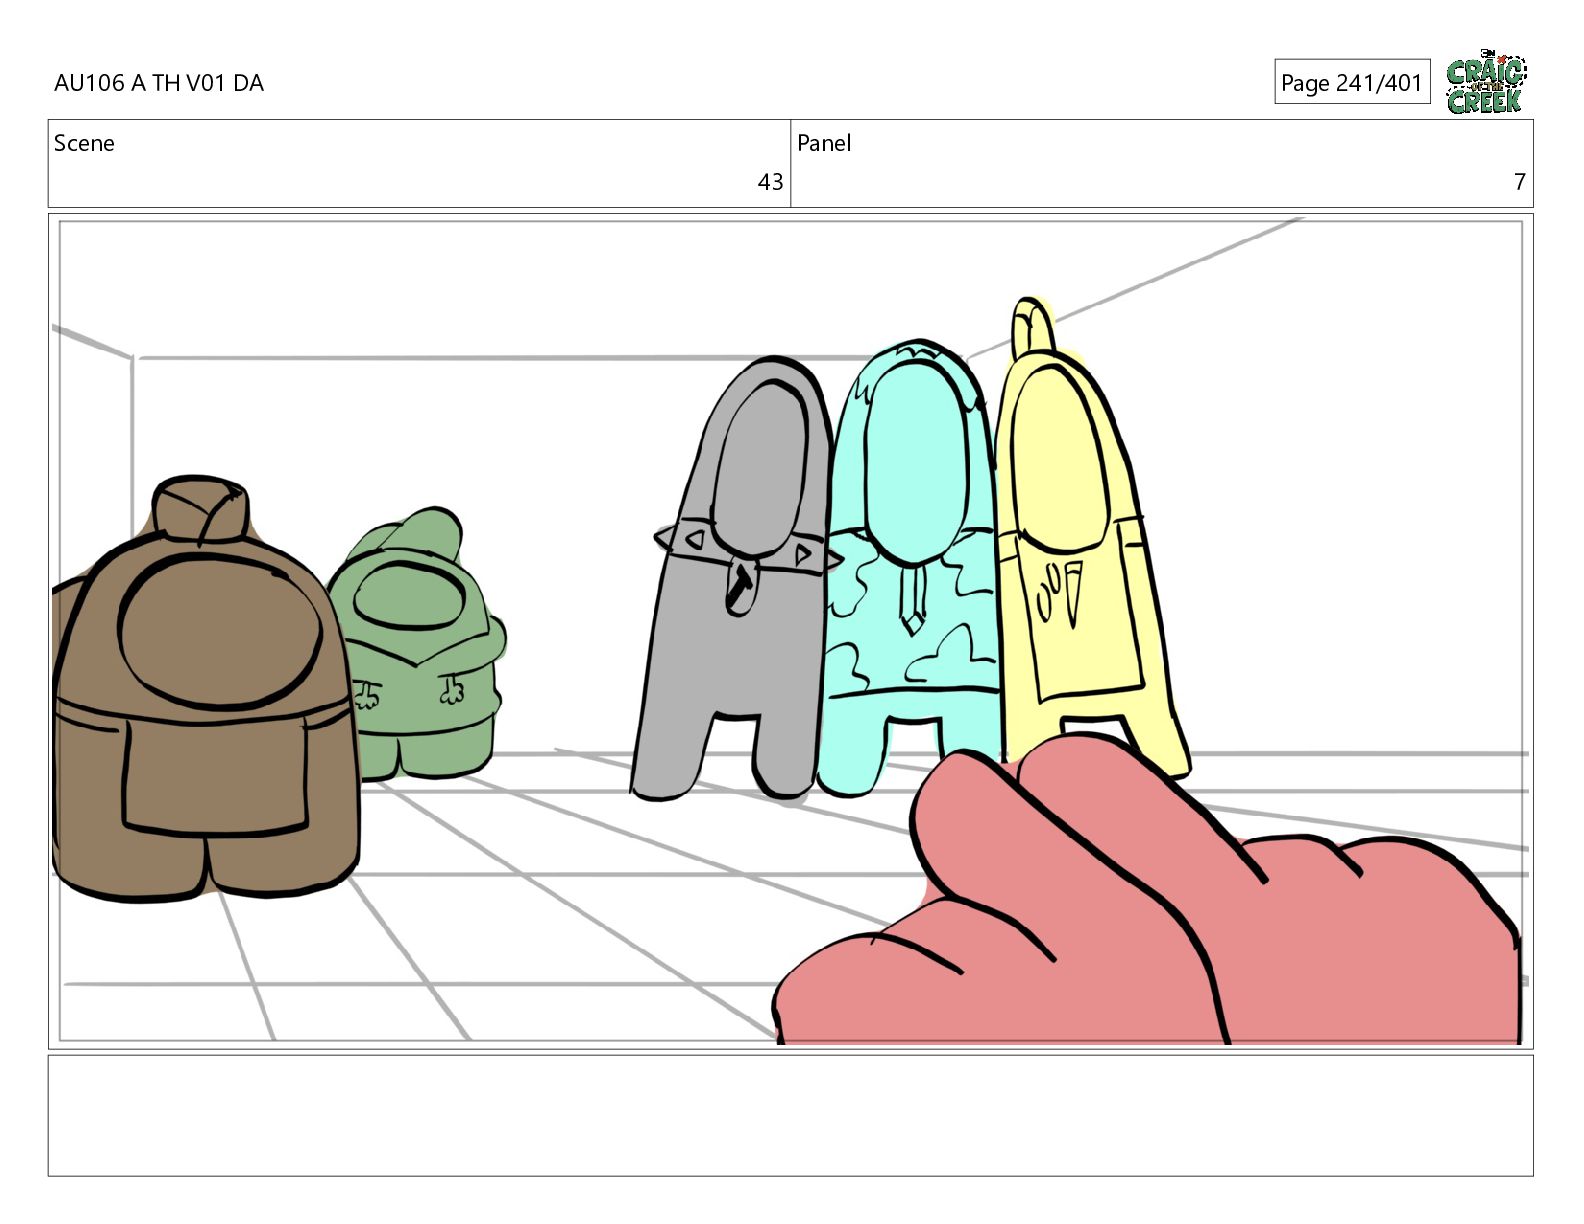Click the Page 241/401 box
The width and height of the screenshot is (1584, 1224).
1352,82
